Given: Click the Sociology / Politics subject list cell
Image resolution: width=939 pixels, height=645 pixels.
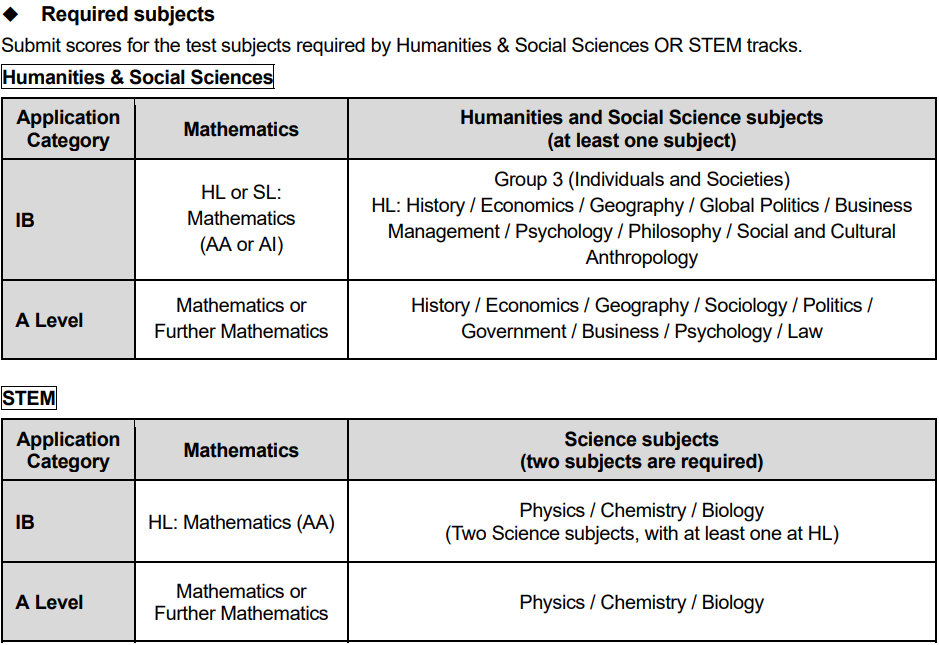Looking at the screenshot, I should (641, 319).
